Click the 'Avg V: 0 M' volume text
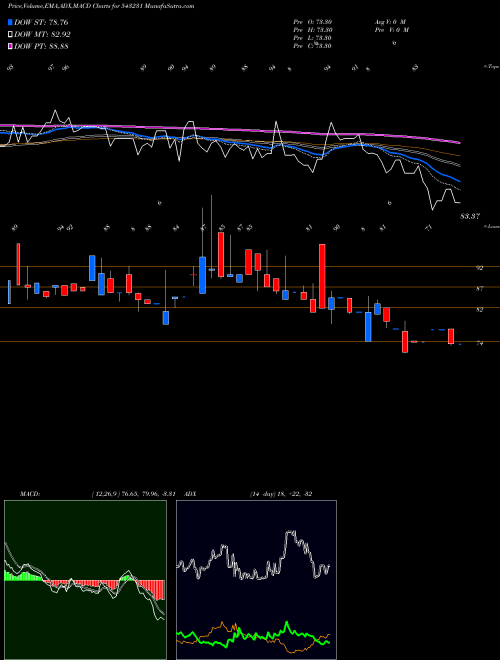This screenshot has height=660, width=500. (389, 22)
